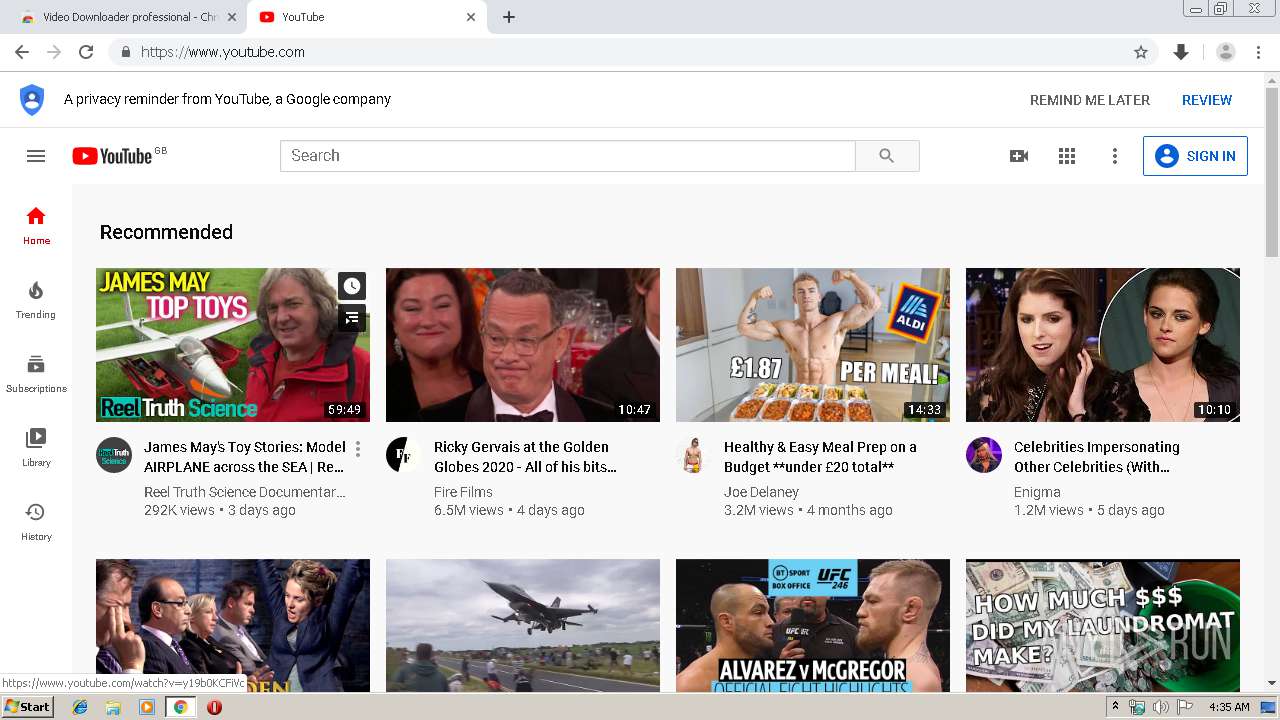The width and height of the screenshot is (1280, 720).
Task: Click Fire Films channel name
Action: [x=463, y=492]
